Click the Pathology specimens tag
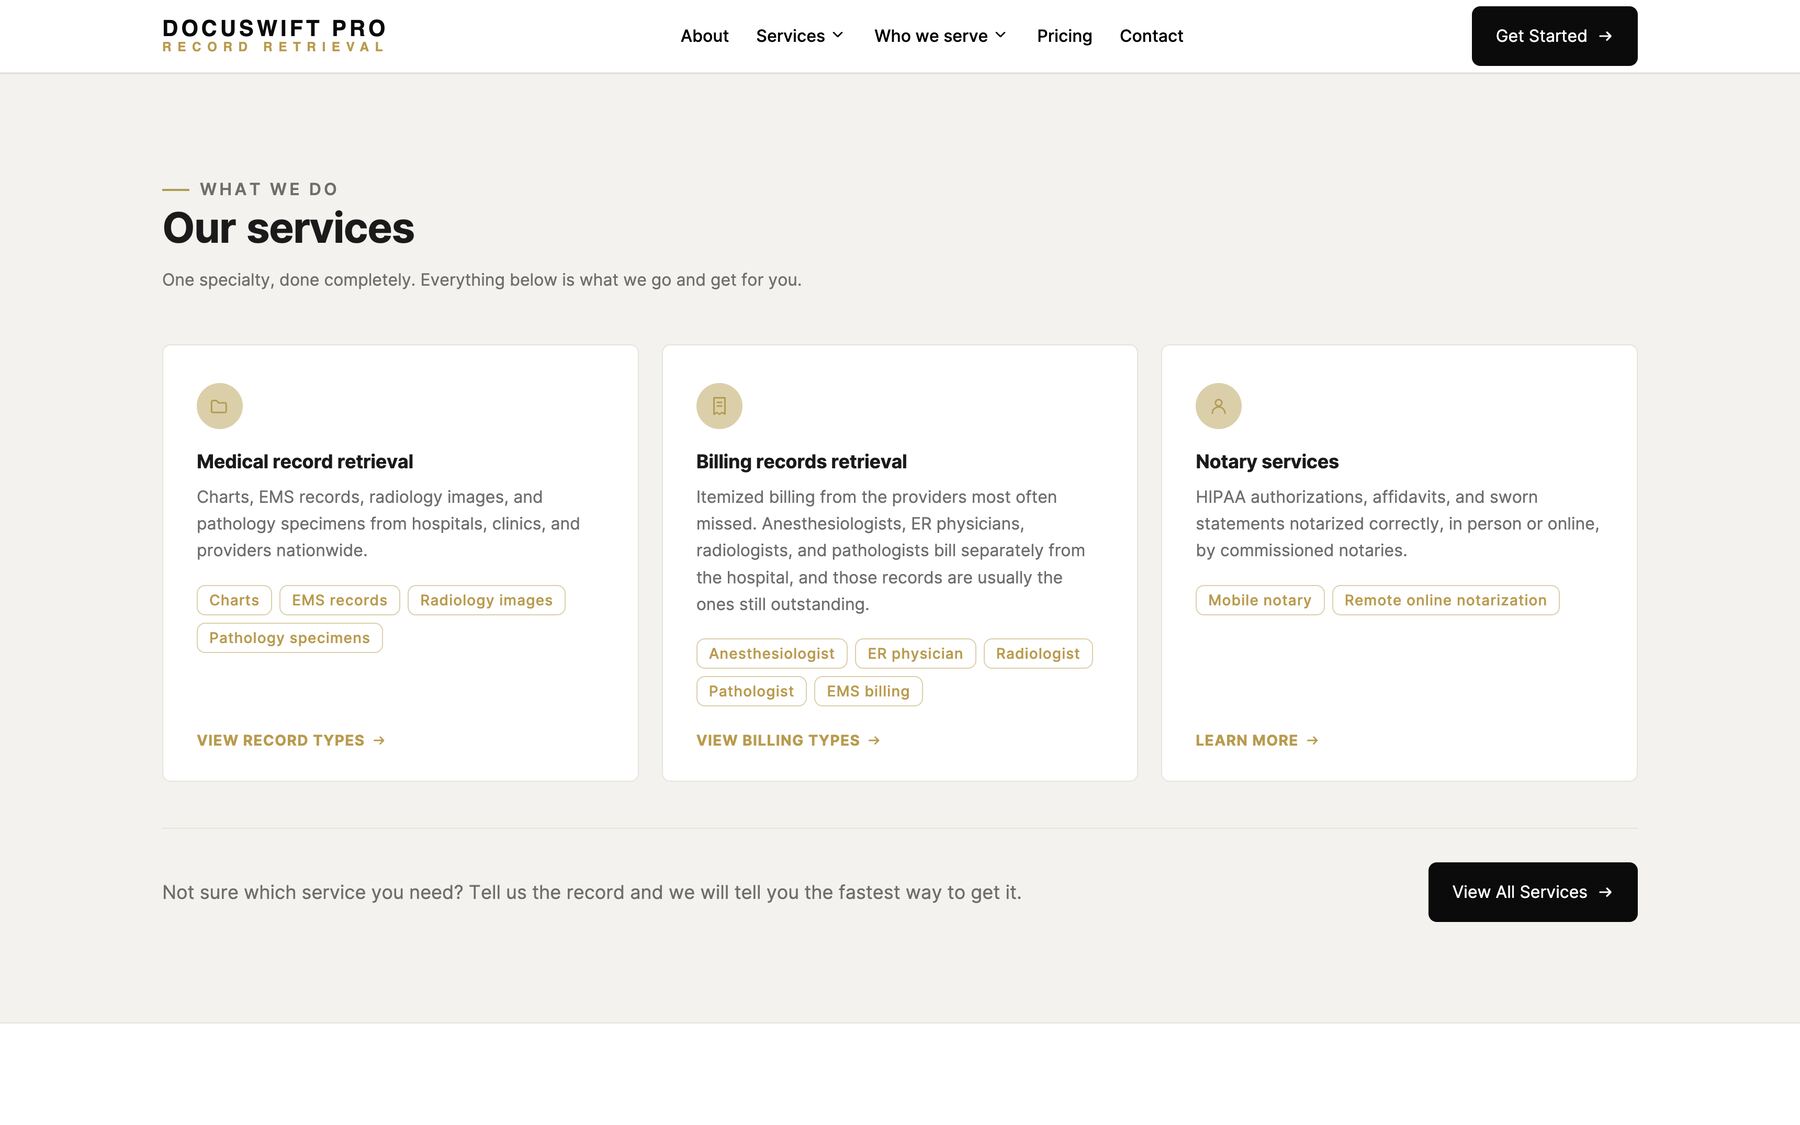Viewport: 1800px width, 1125px height. (290, 638)
